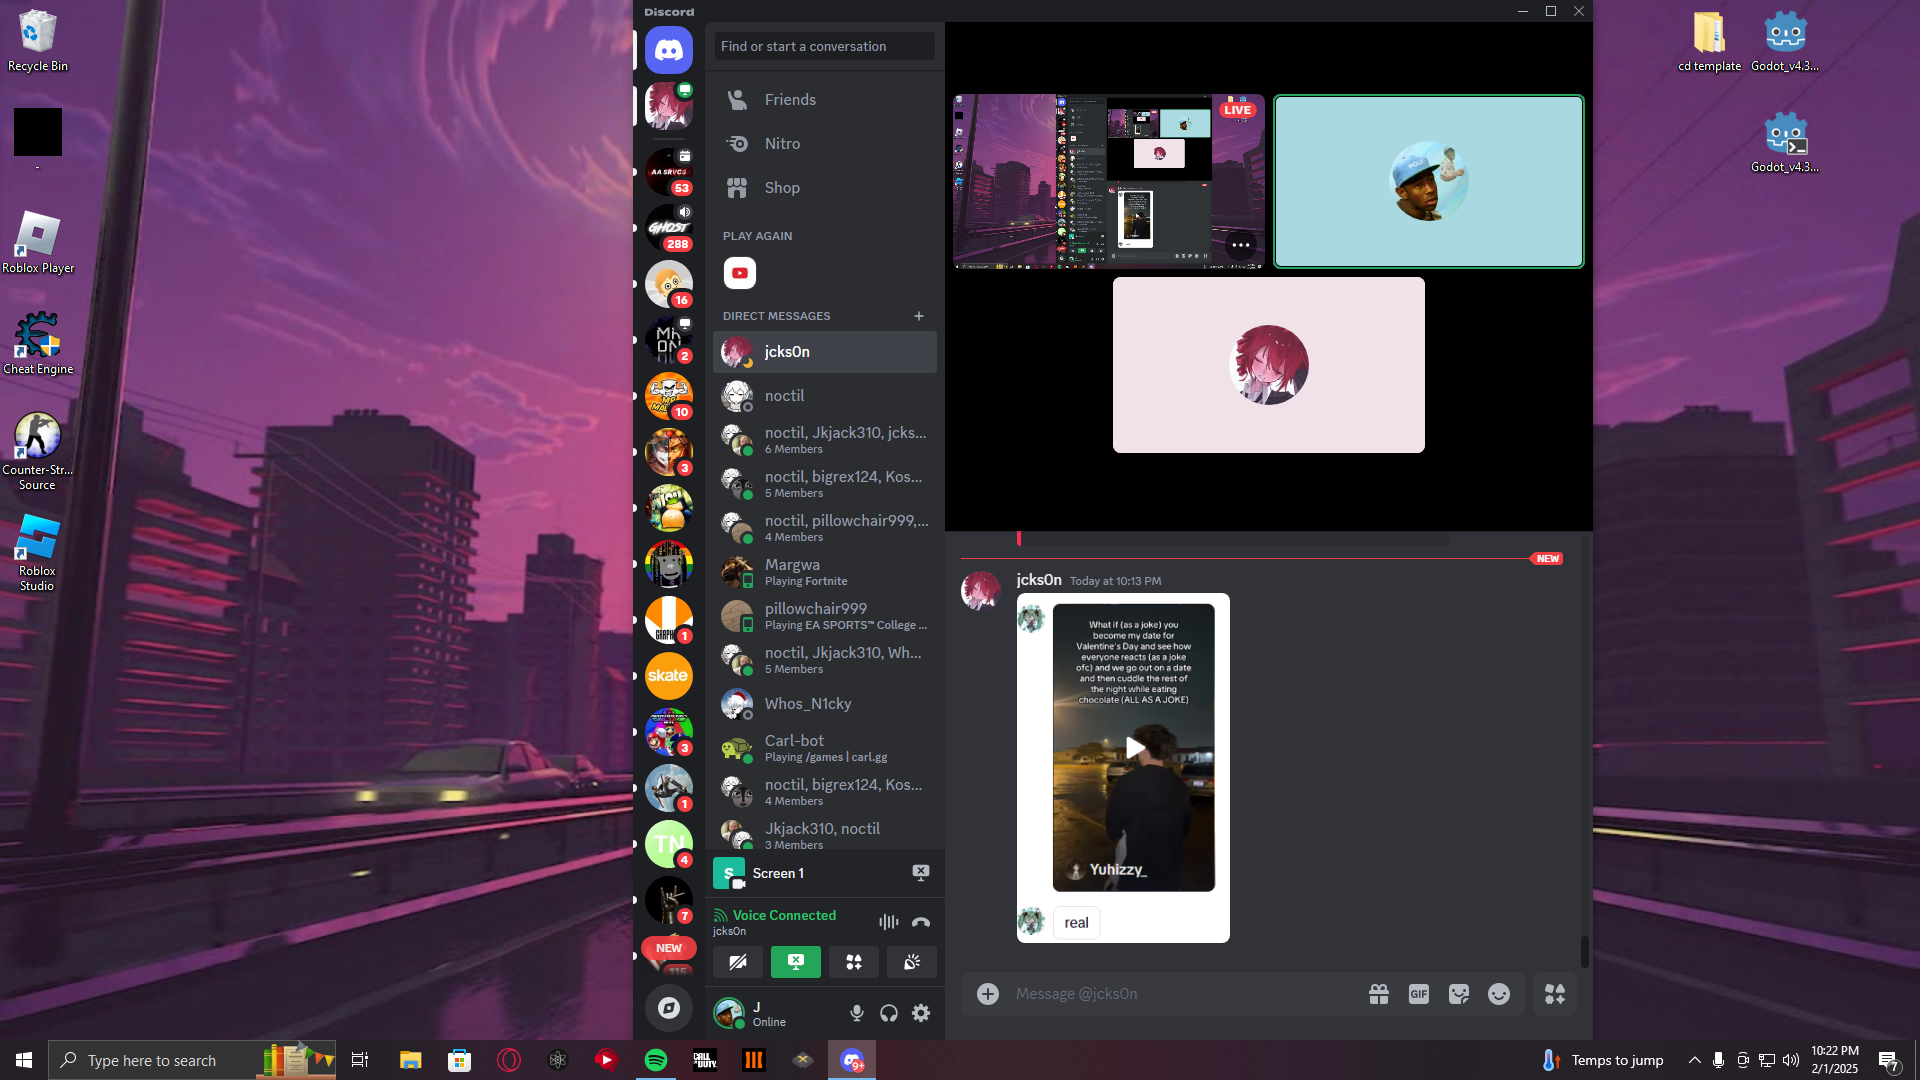This screenshot has height=1080, width=1920.
Task: Toggle microphone mute
Action: (x=857, y=1013)
